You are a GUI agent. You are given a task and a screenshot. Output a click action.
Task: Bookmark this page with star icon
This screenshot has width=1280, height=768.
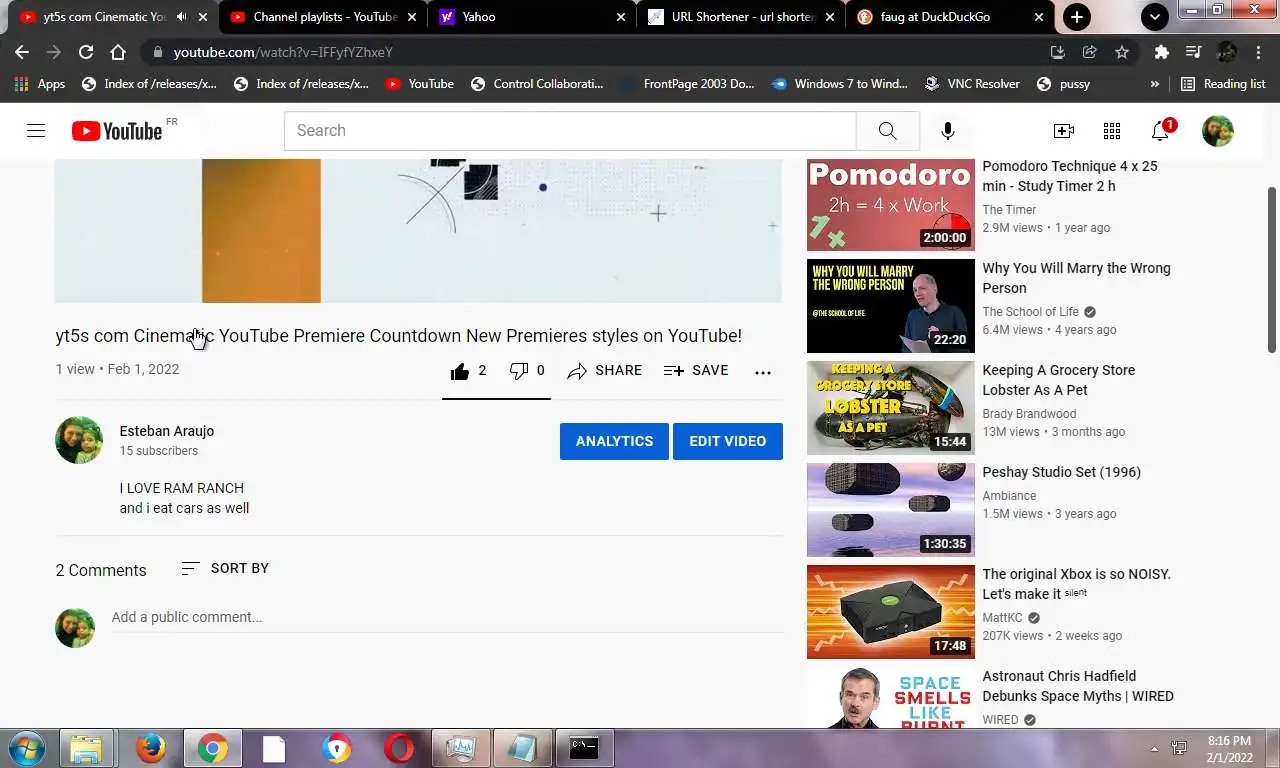pos(1122,52)
